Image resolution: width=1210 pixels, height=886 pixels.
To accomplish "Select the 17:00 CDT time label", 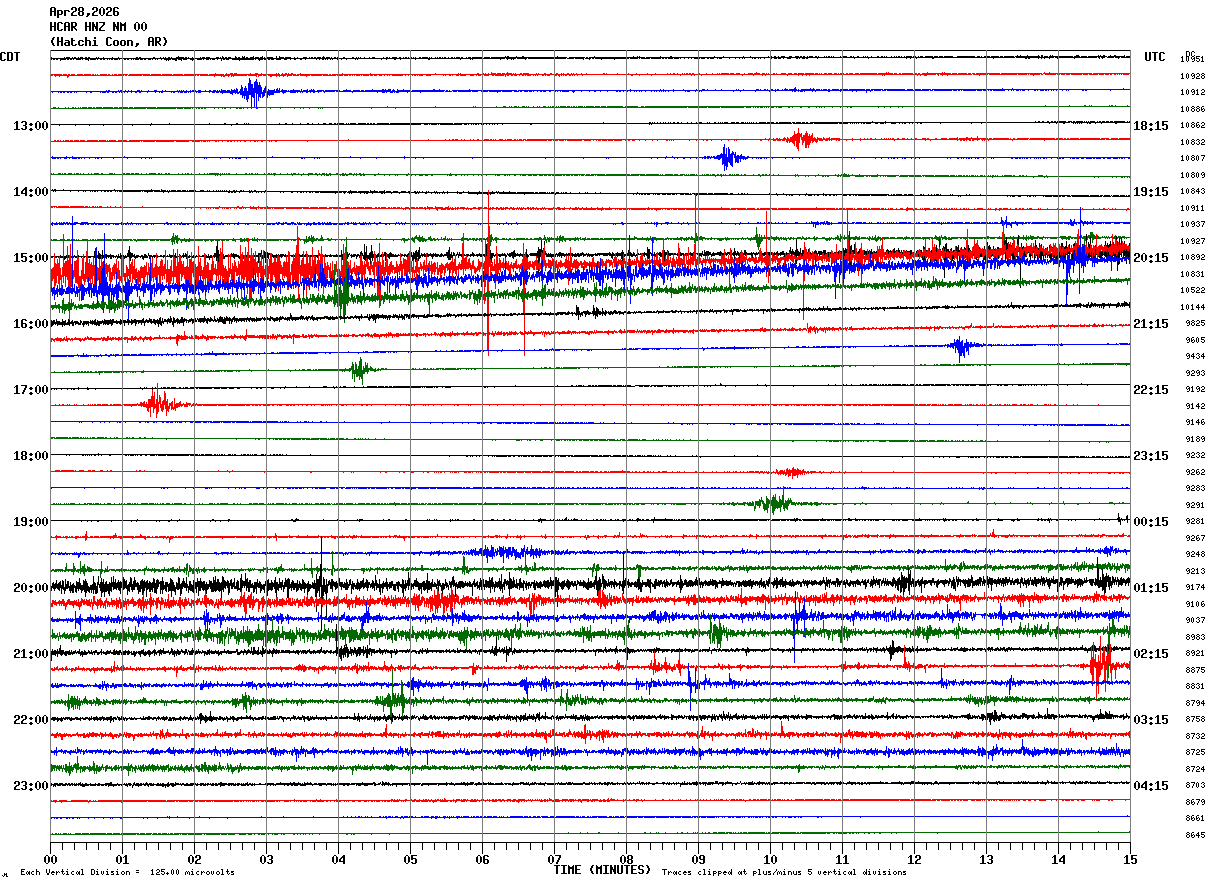I will 30,390.
